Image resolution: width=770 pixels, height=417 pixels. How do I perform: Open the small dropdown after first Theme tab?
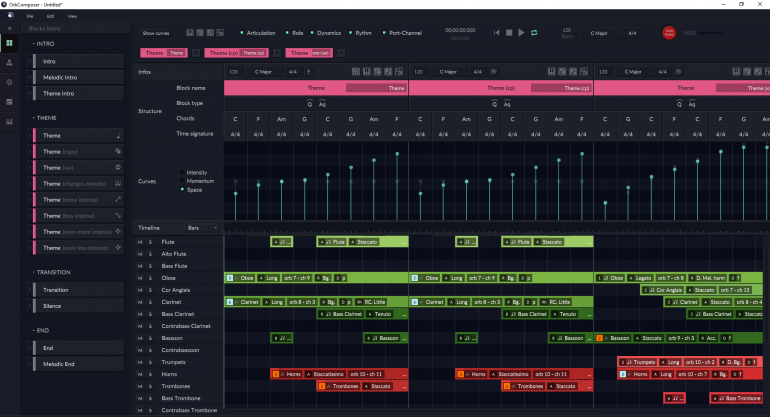[195, 53]
